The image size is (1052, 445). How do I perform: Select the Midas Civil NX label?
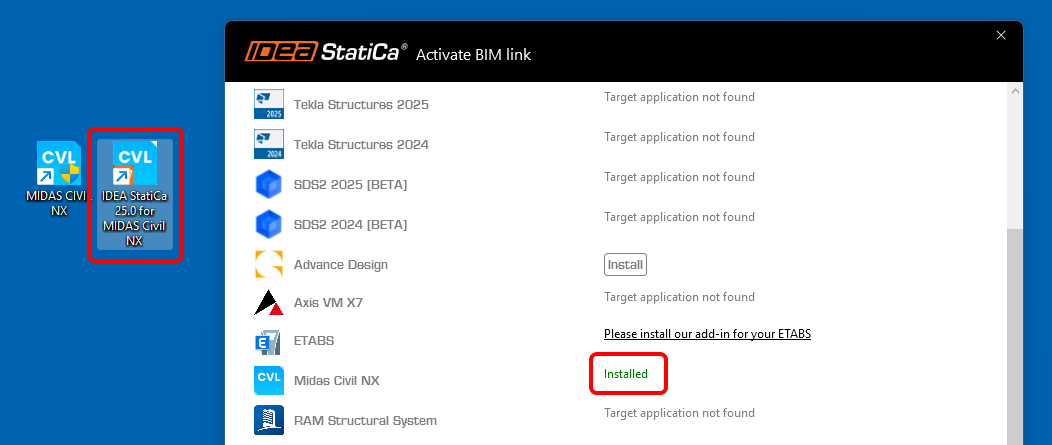pyautogui.click(x=337, y=381)
